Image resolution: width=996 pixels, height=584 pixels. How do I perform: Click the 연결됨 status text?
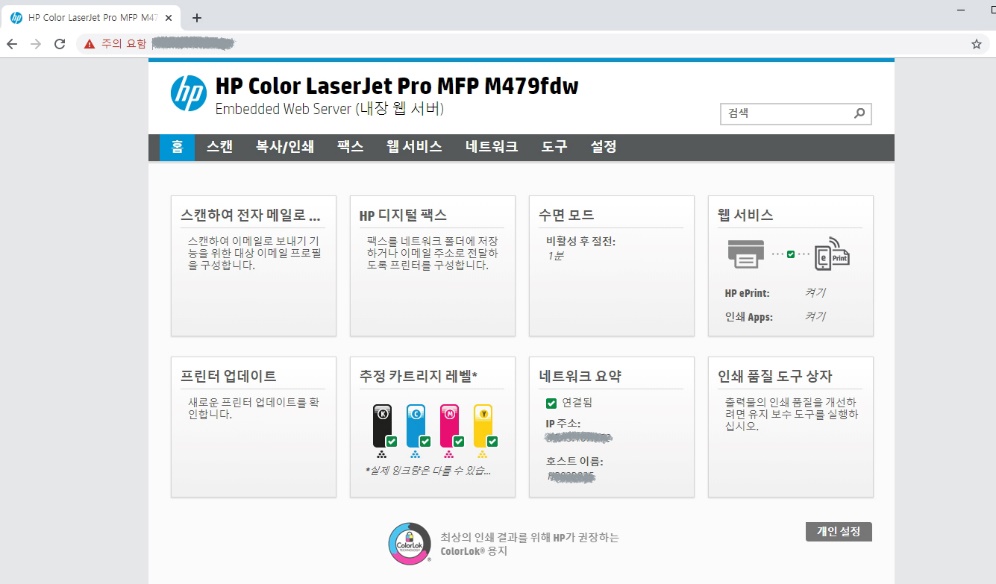coord(577,403)
